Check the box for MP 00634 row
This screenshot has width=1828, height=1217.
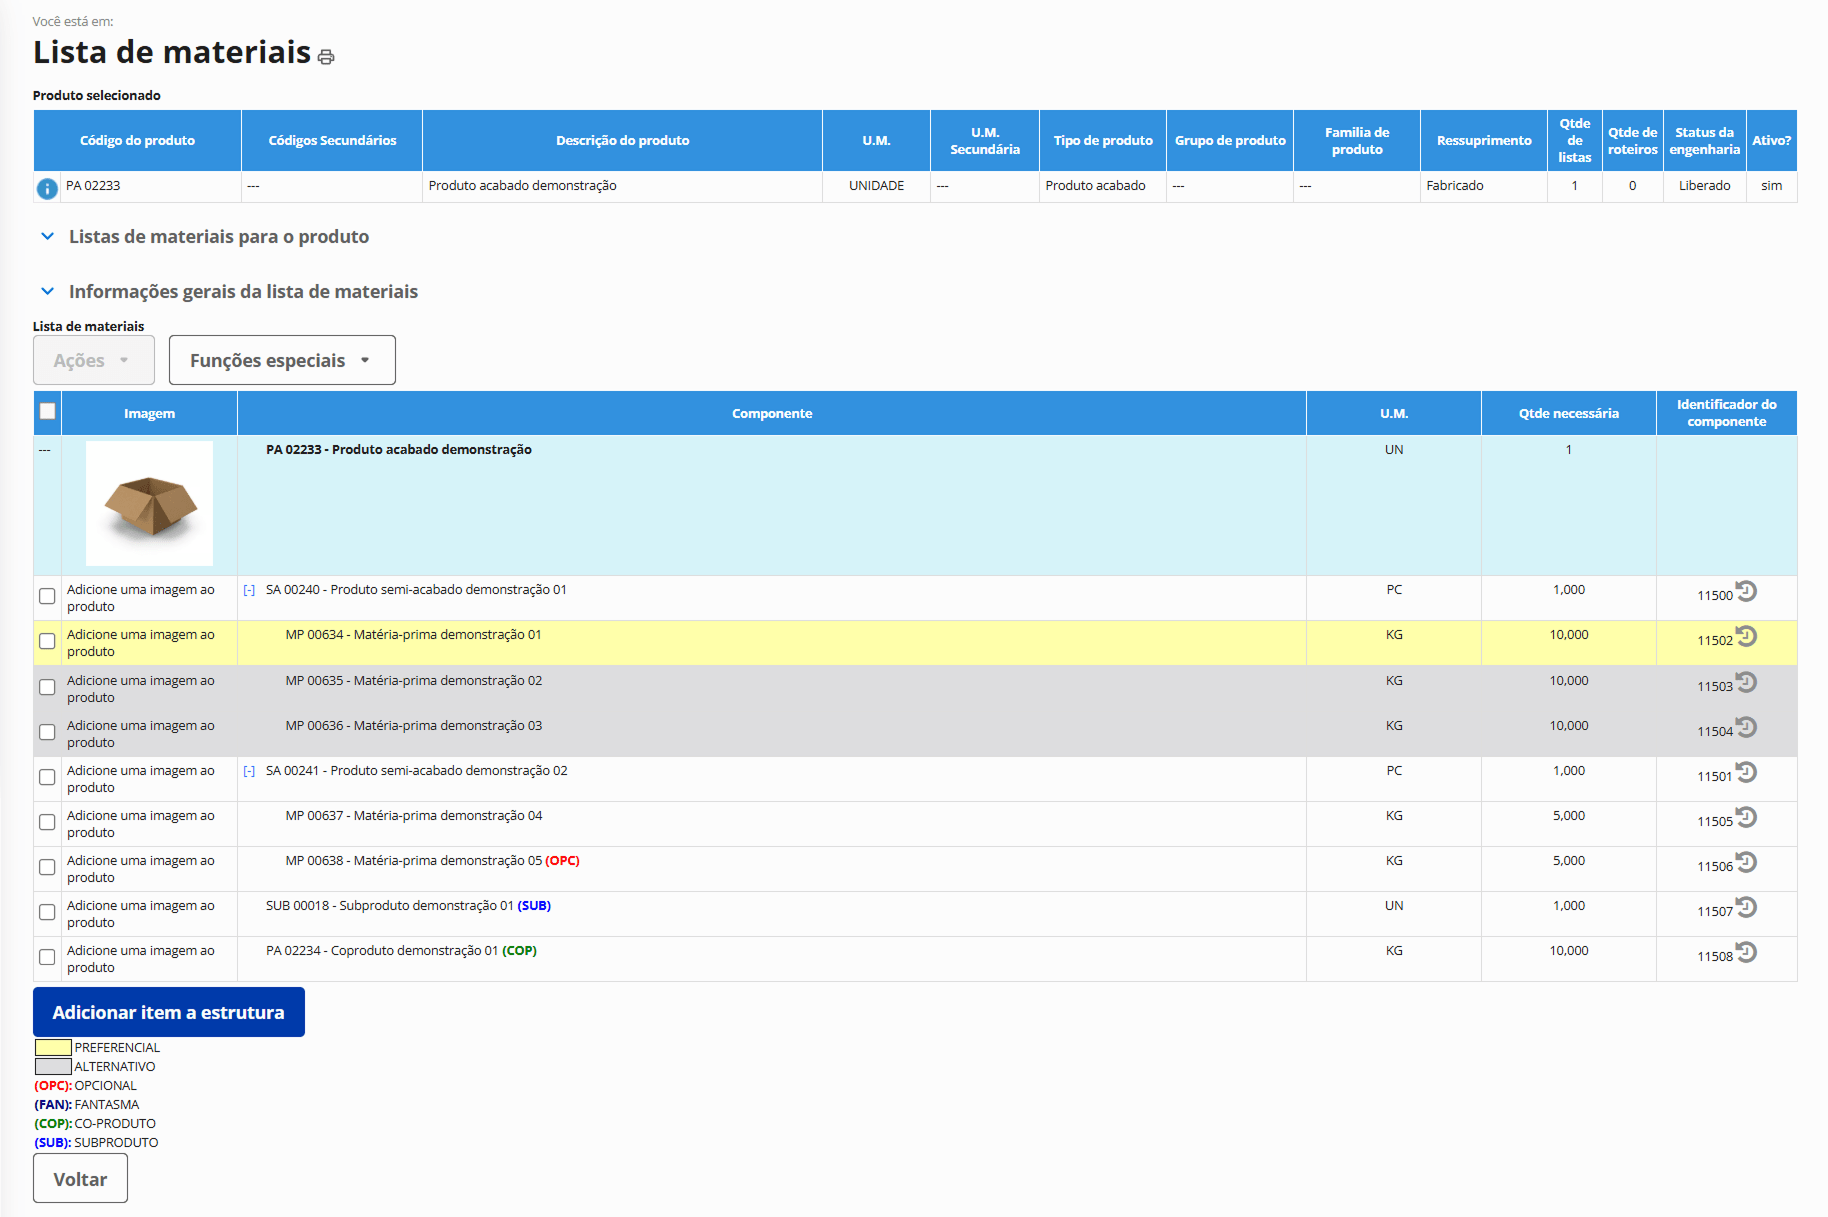(47, 641)
